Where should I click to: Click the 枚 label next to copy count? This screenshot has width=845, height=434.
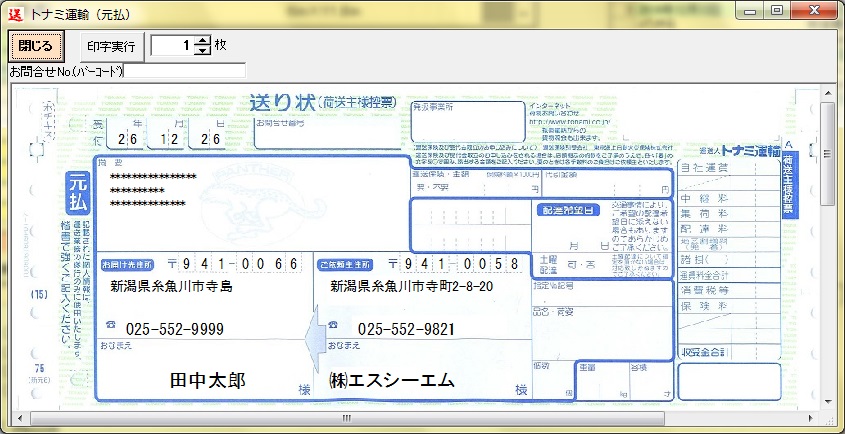point(220,45)
